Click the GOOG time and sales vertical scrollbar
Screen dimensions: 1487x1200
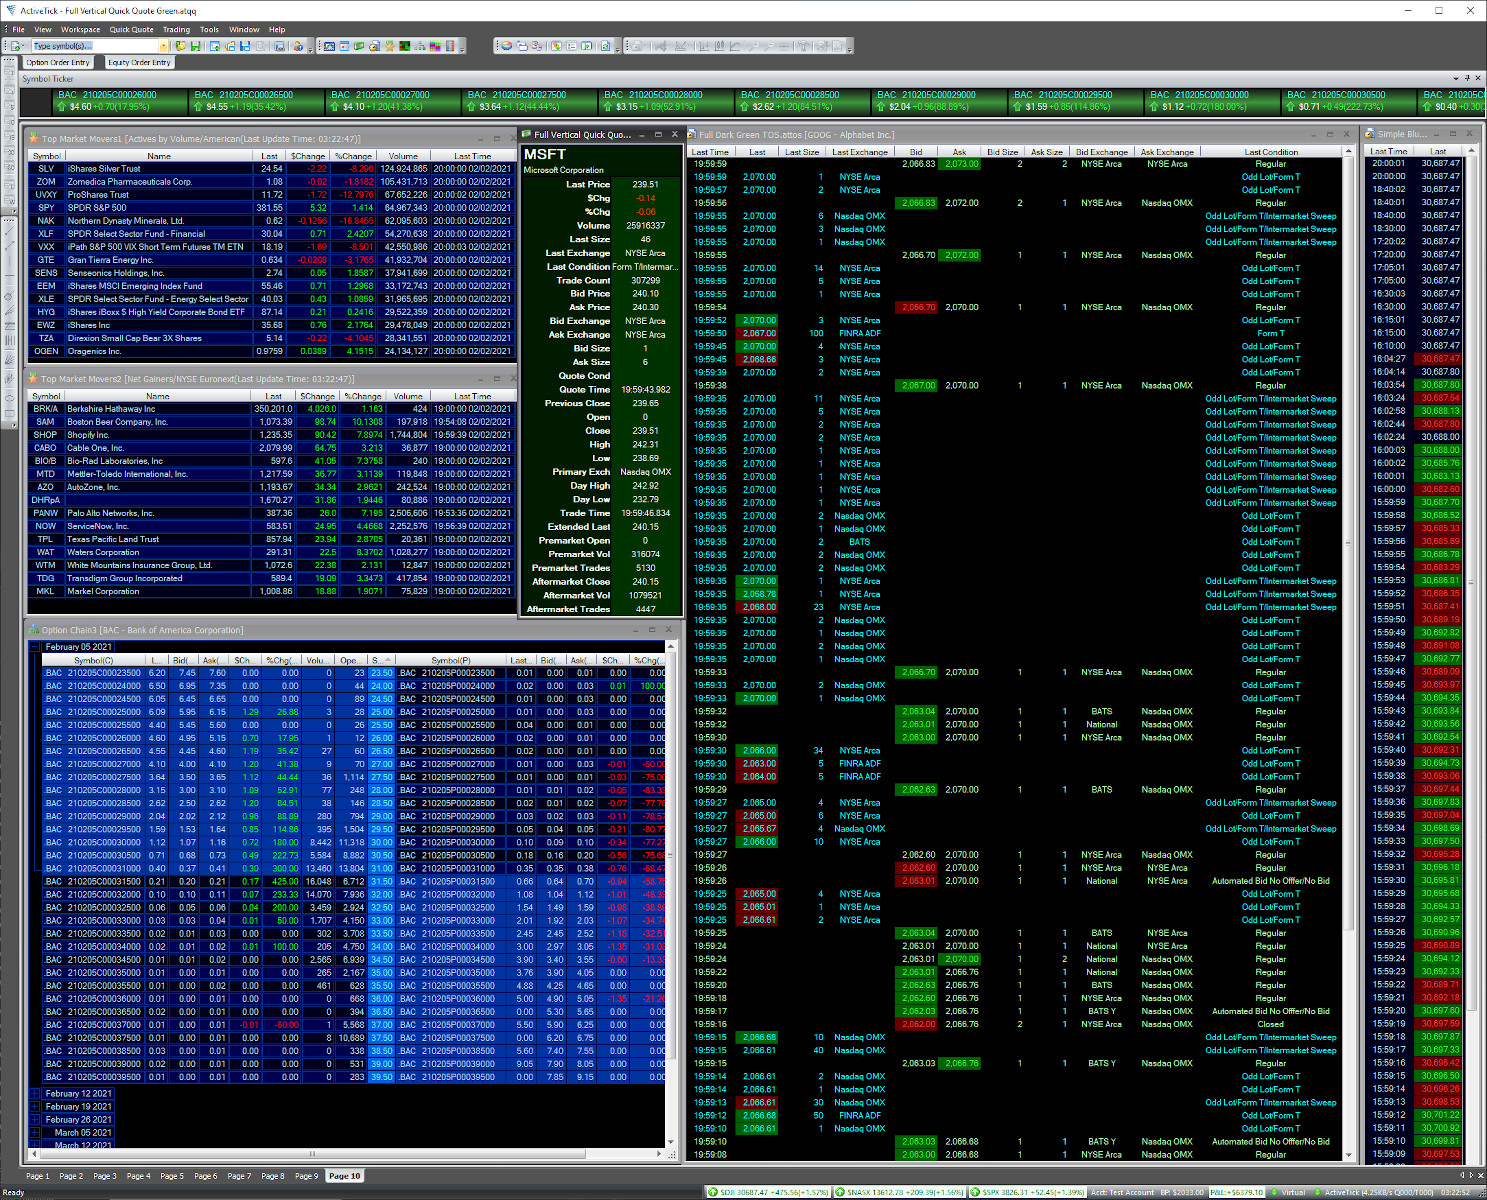(x=1349, y=655)
